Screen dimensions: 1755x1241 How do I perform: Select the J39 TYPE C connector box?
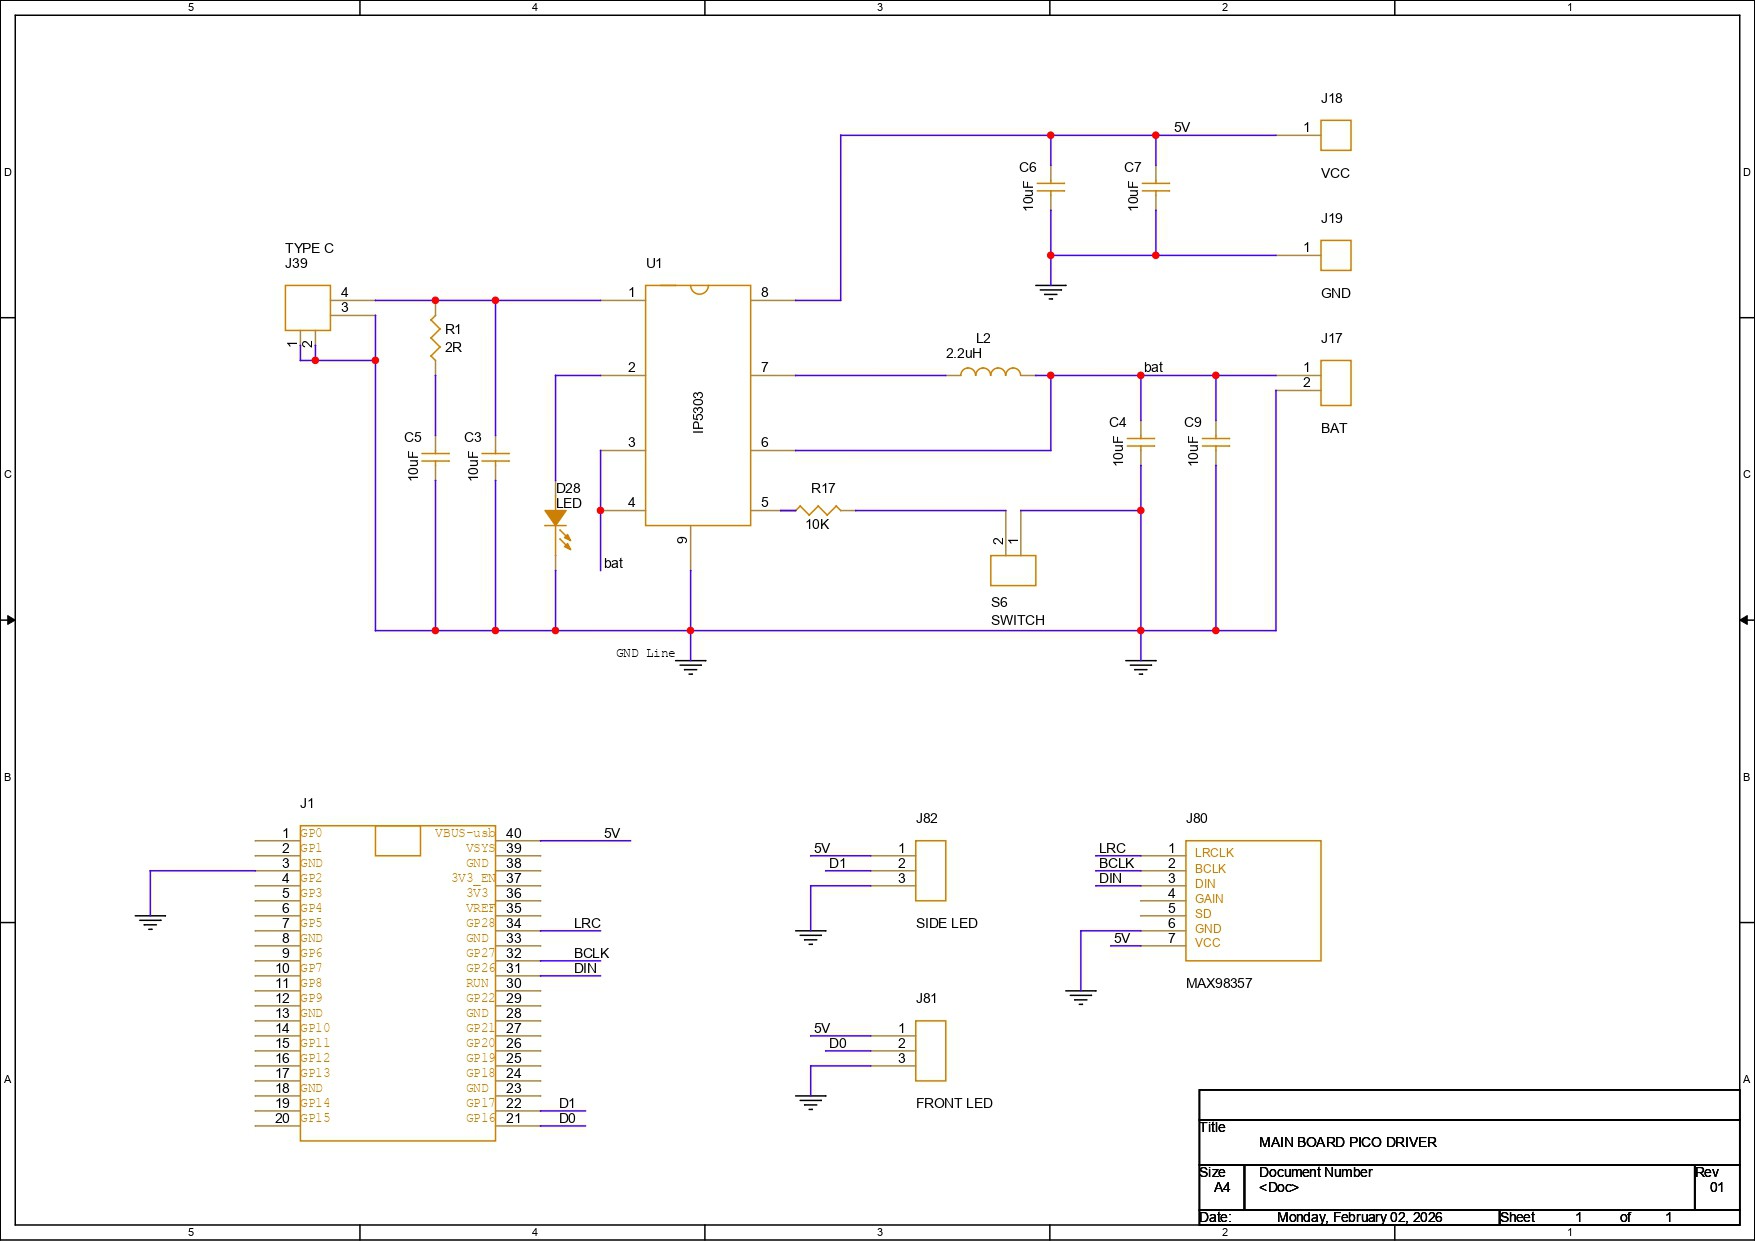coord(307,307)
